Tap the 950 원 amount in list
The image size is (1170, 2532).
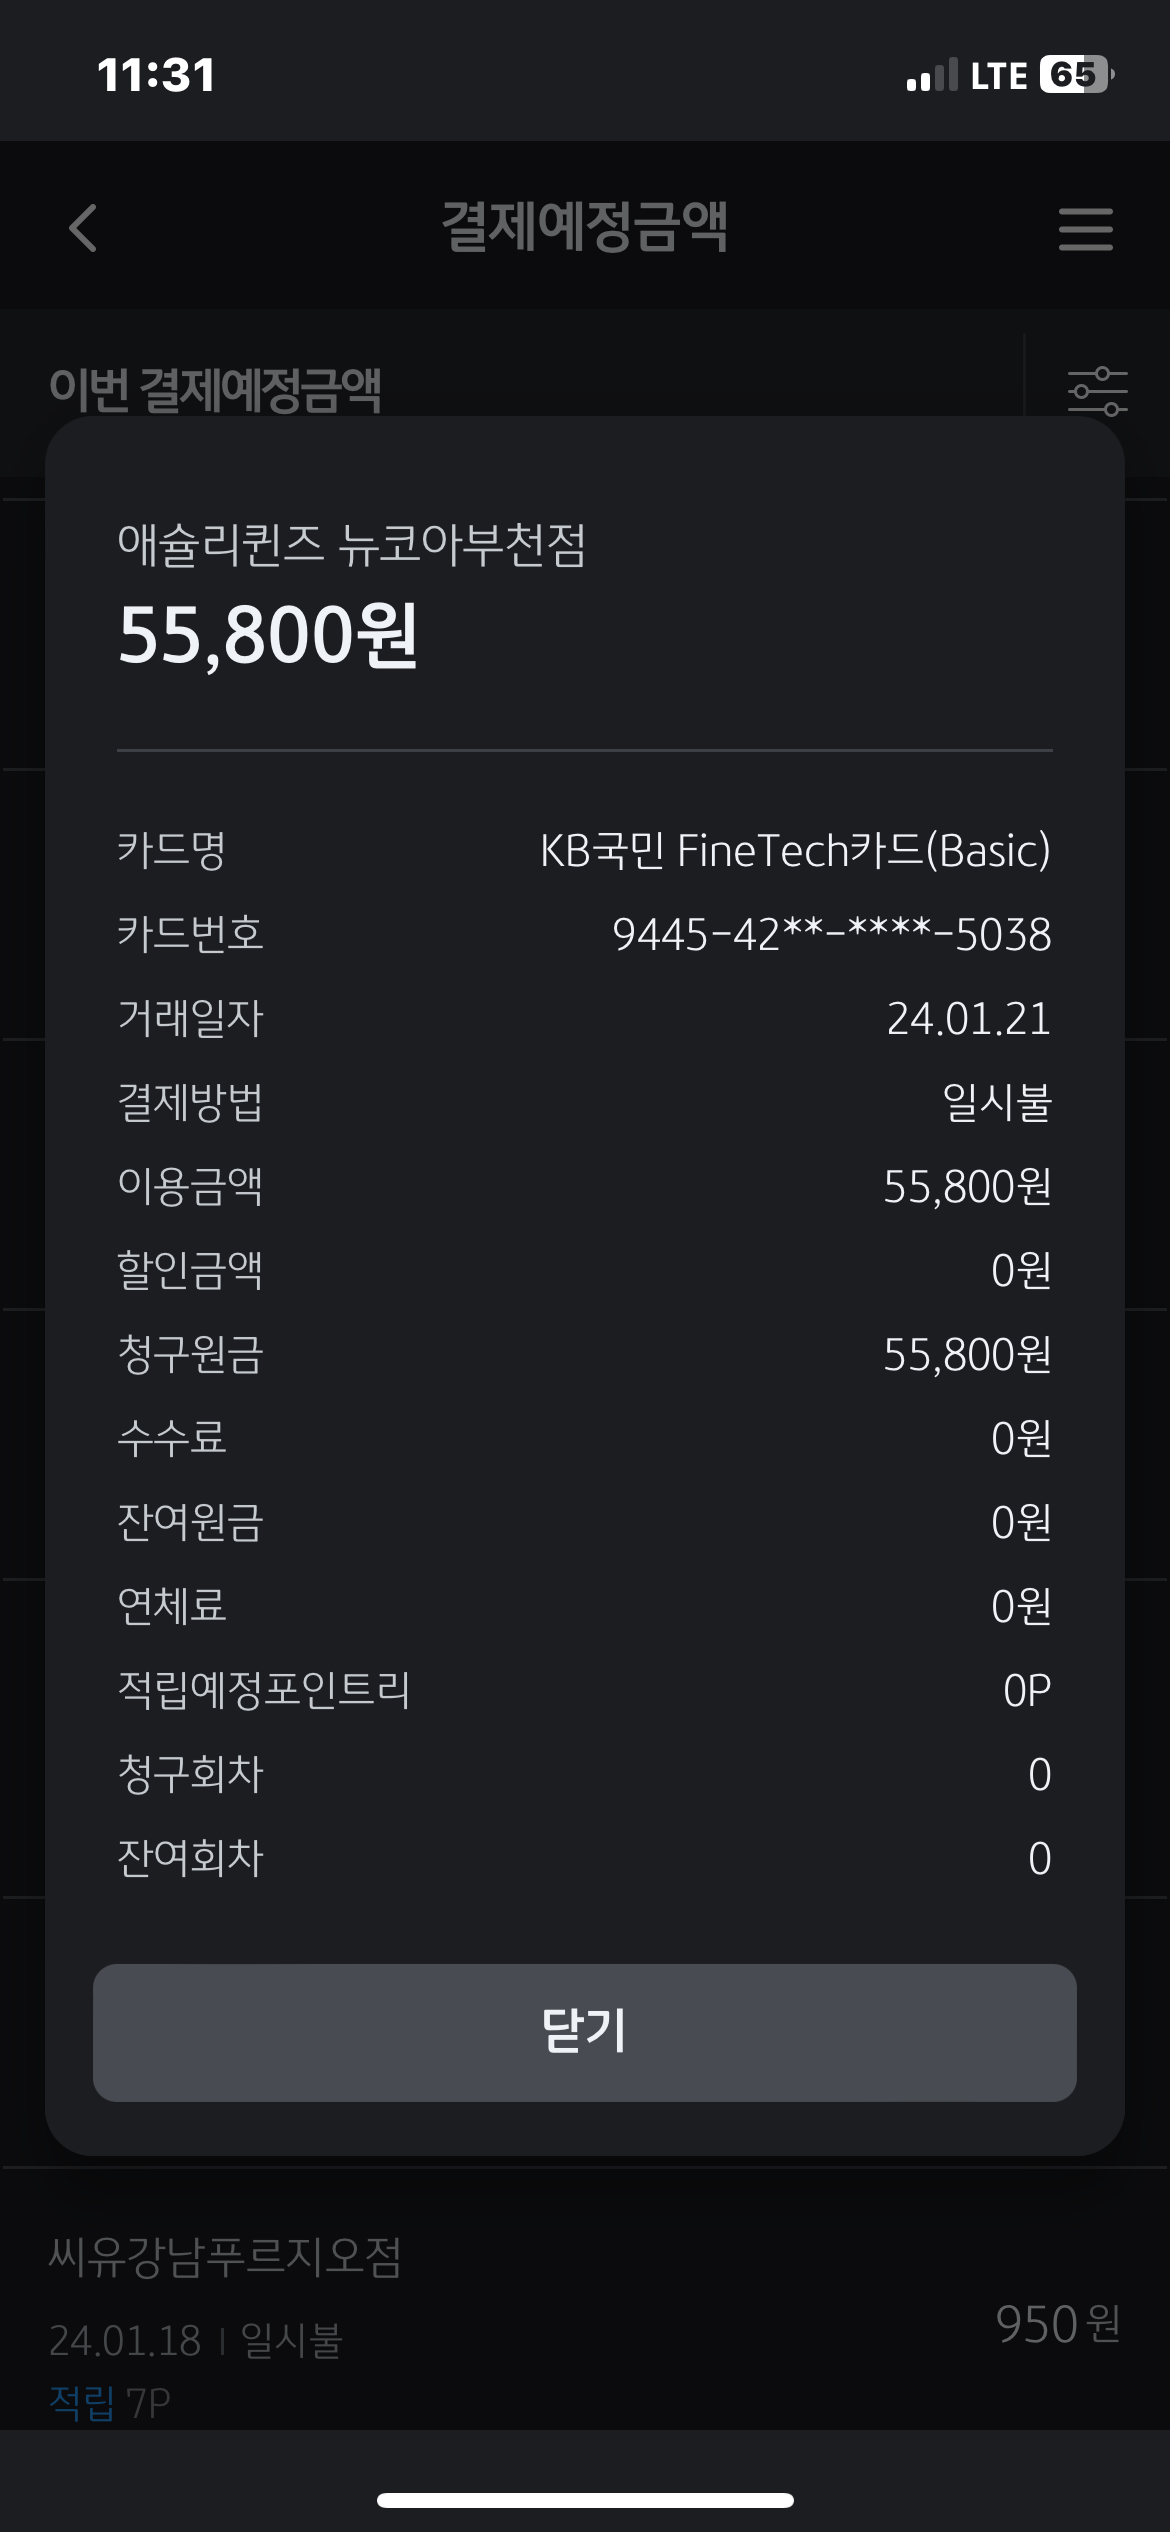point(1056,2324)
